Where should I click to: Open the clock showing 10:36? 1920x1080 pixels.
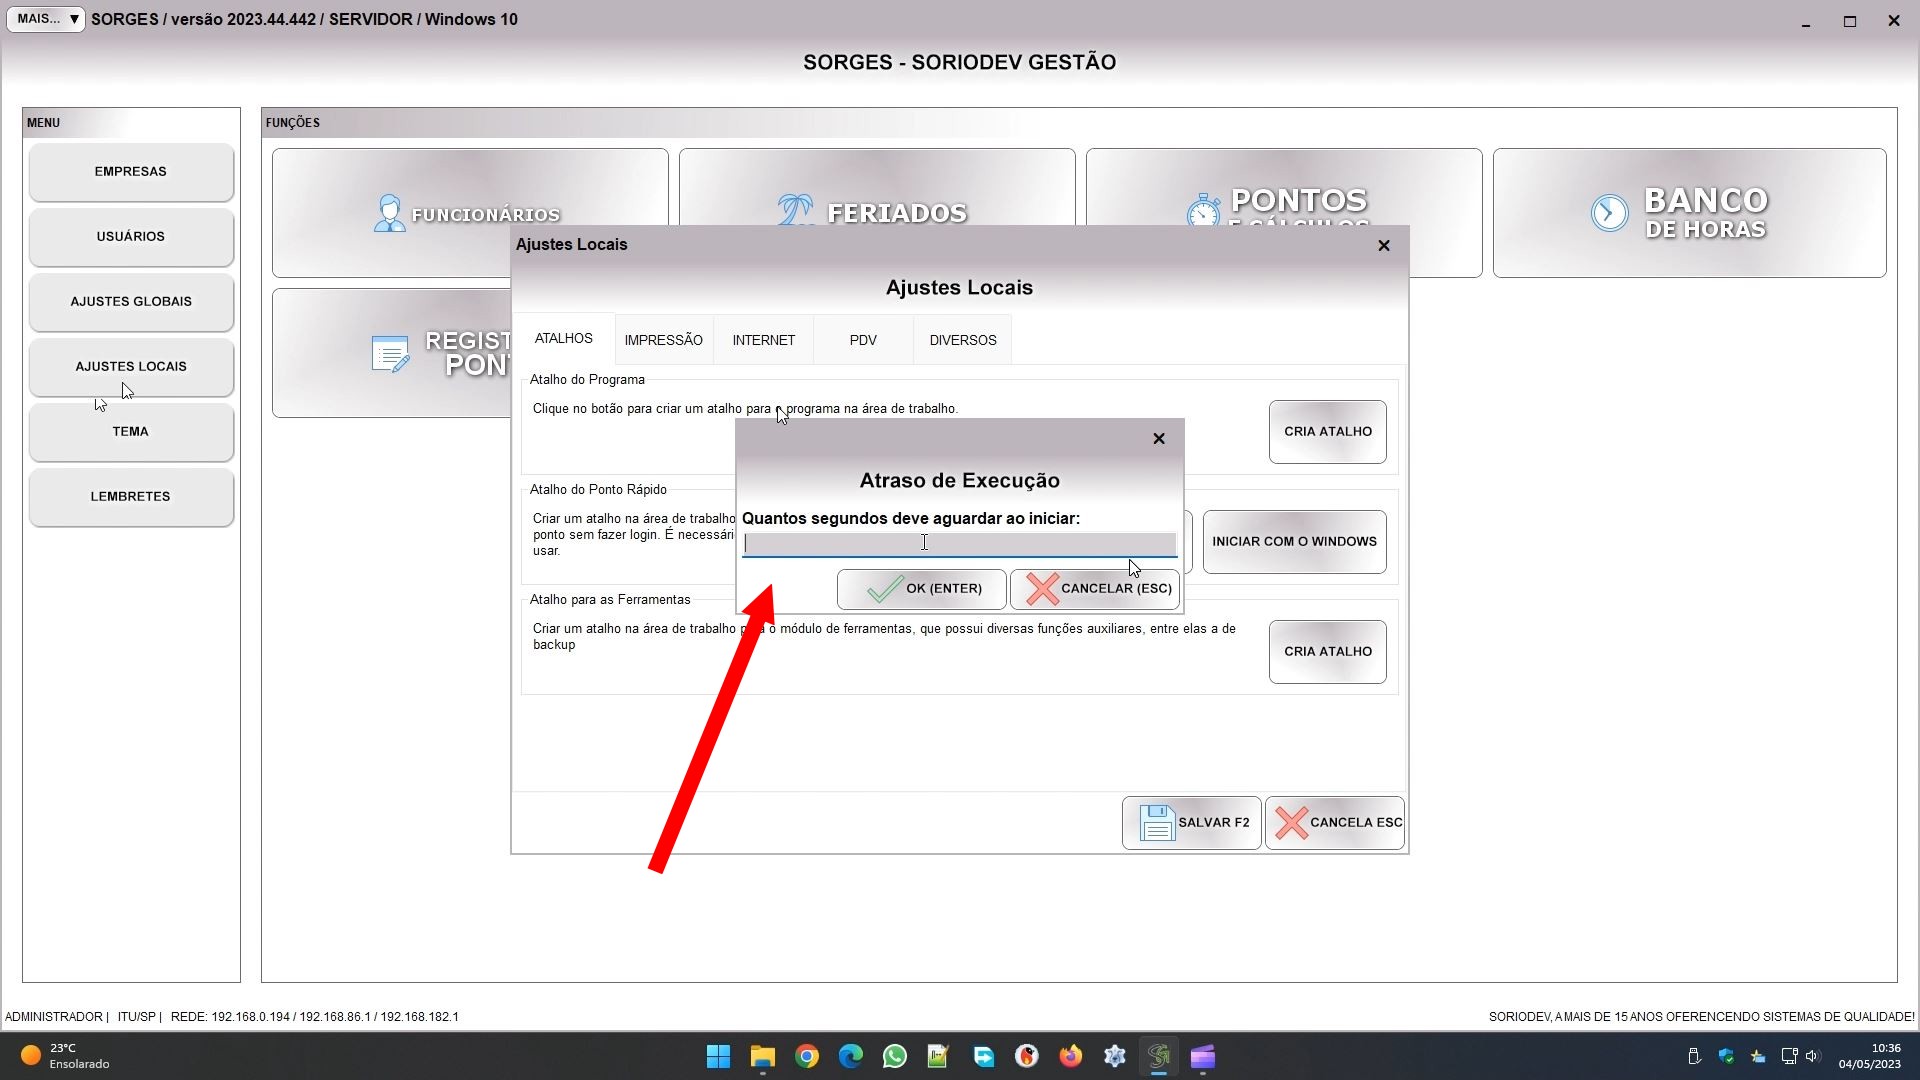[x=1869, y=1056]
